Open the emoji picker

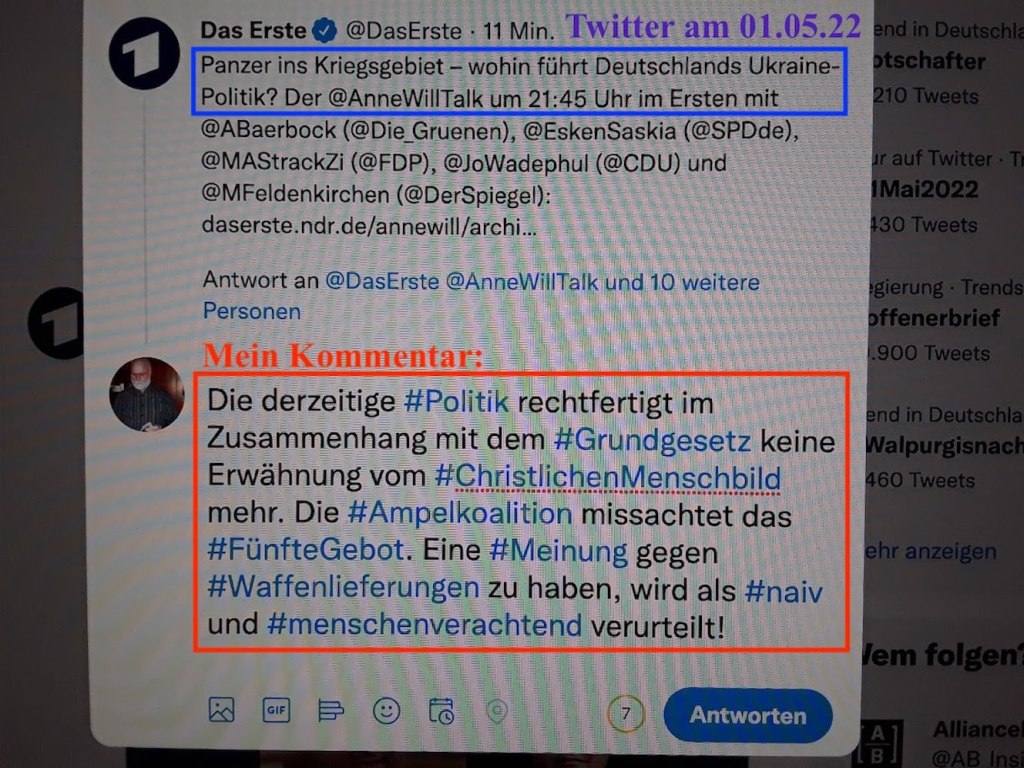click(x=386, y=711)
